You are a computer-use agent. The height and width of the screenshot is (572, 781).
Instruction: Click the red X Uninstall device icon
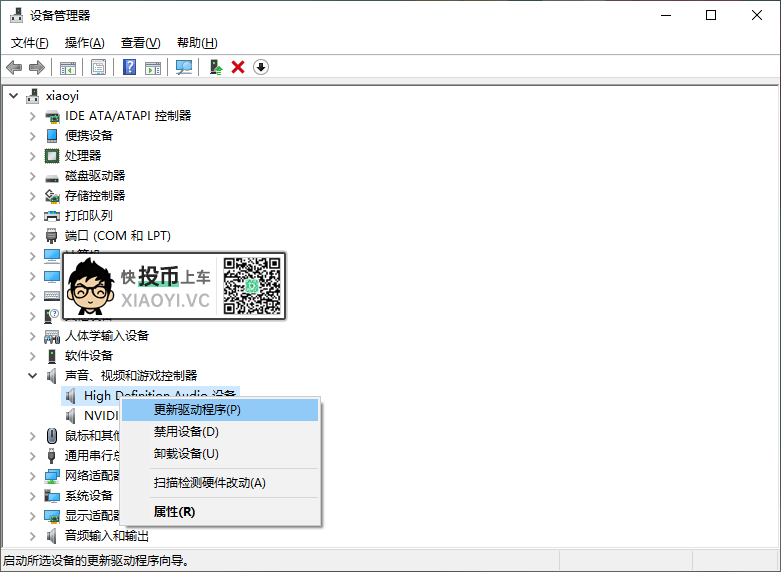coord(238,67)
